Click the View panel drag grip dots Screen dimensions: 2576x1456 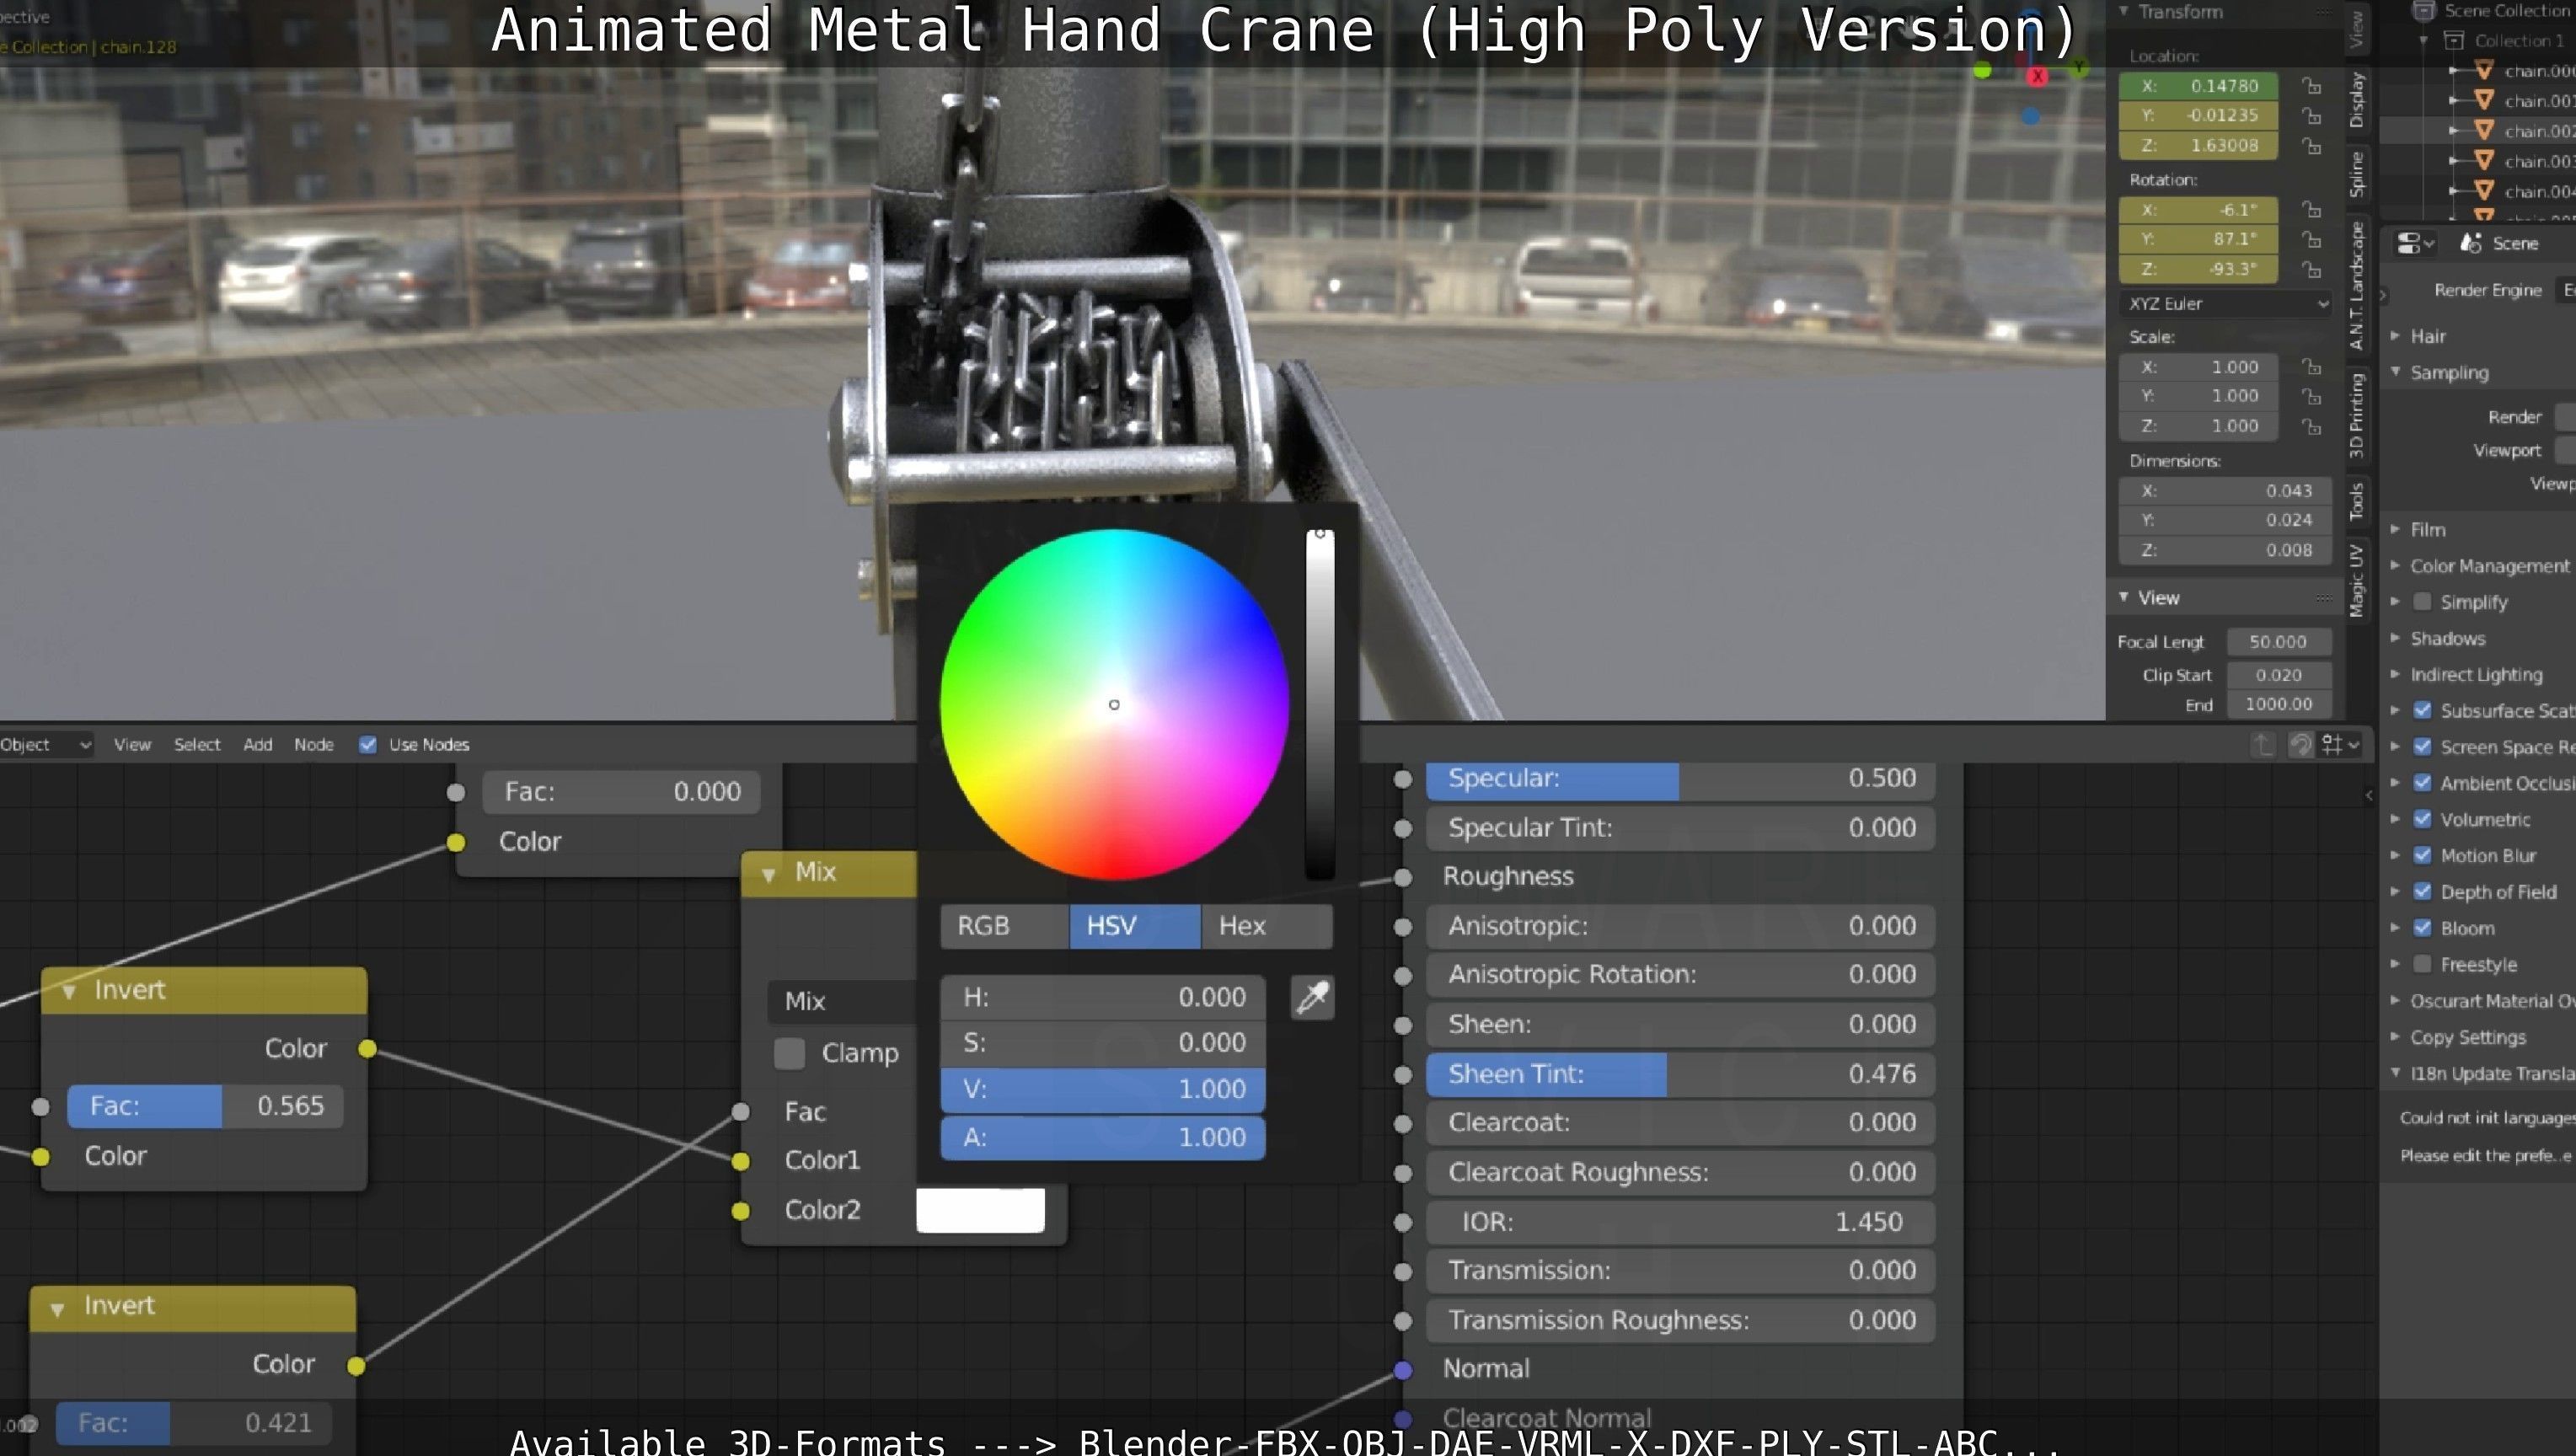pyautogui.click(x=2323, y=598)
